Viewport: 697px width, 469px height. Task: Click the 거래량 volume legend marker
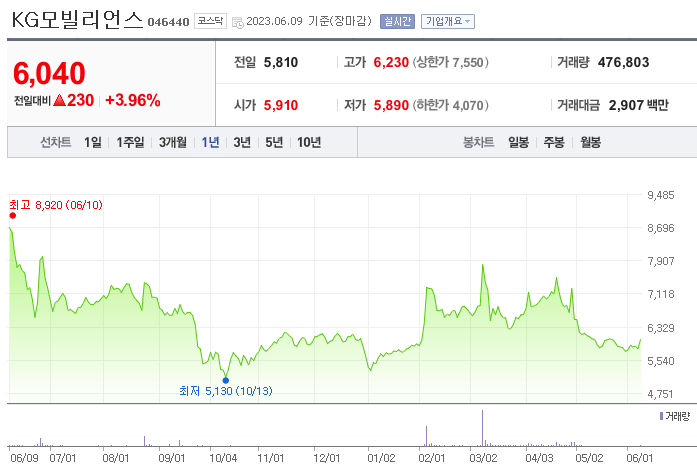pos(661,416)
